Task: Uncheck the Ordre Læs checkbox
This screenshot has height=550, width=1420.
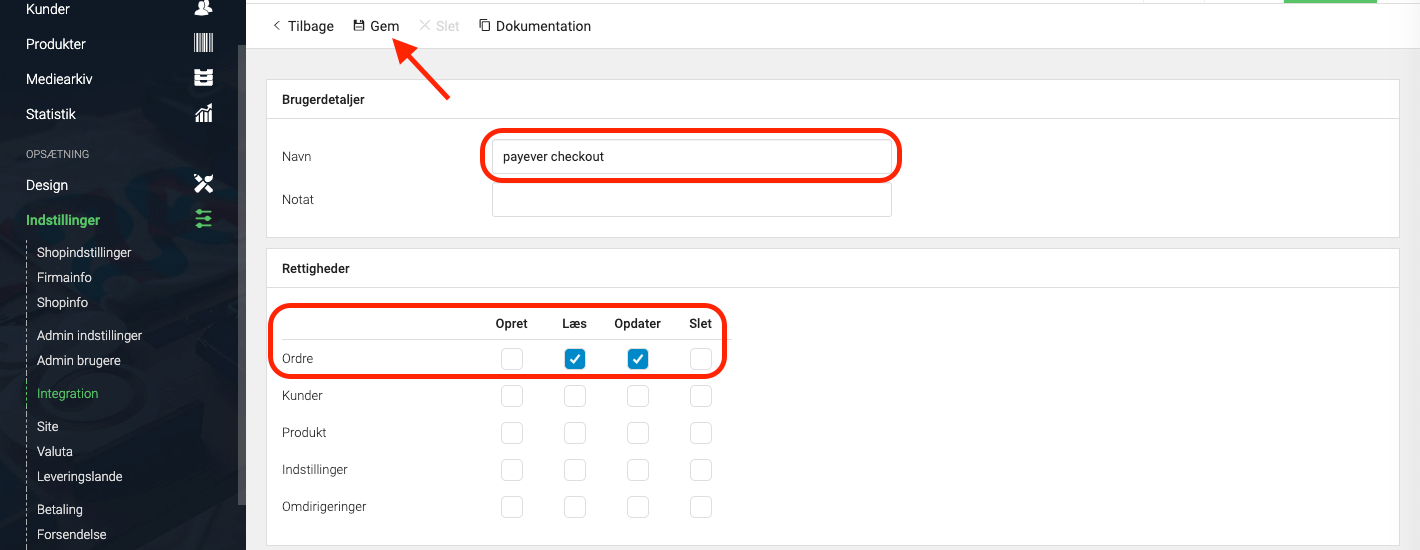Action: 575,359
